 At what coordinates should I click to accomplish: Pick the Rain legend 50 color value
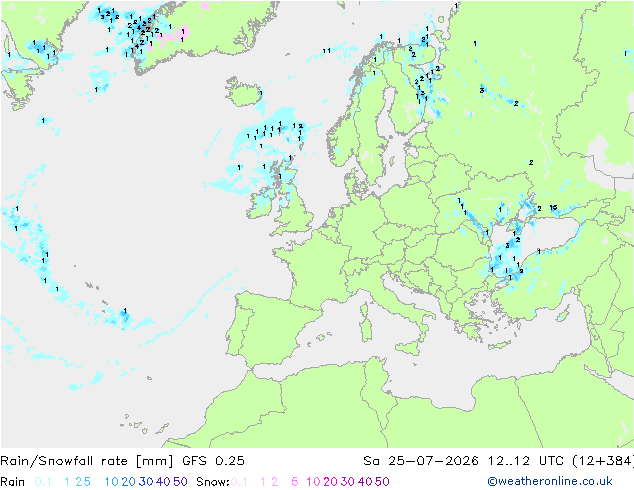pos(180,482)
